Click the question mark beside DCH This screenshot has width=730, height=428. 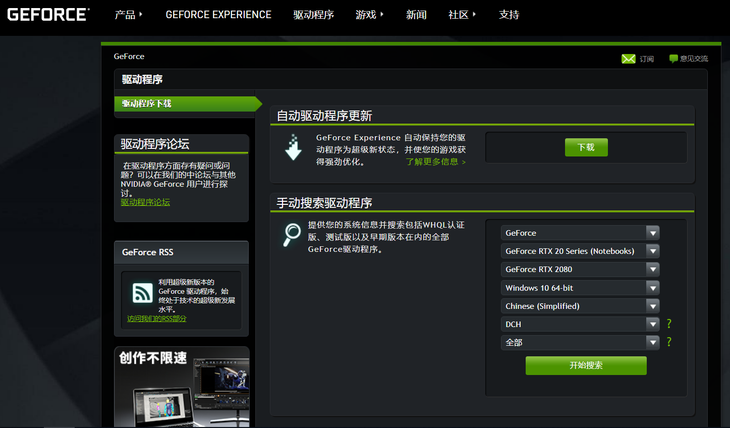point(669,324)
